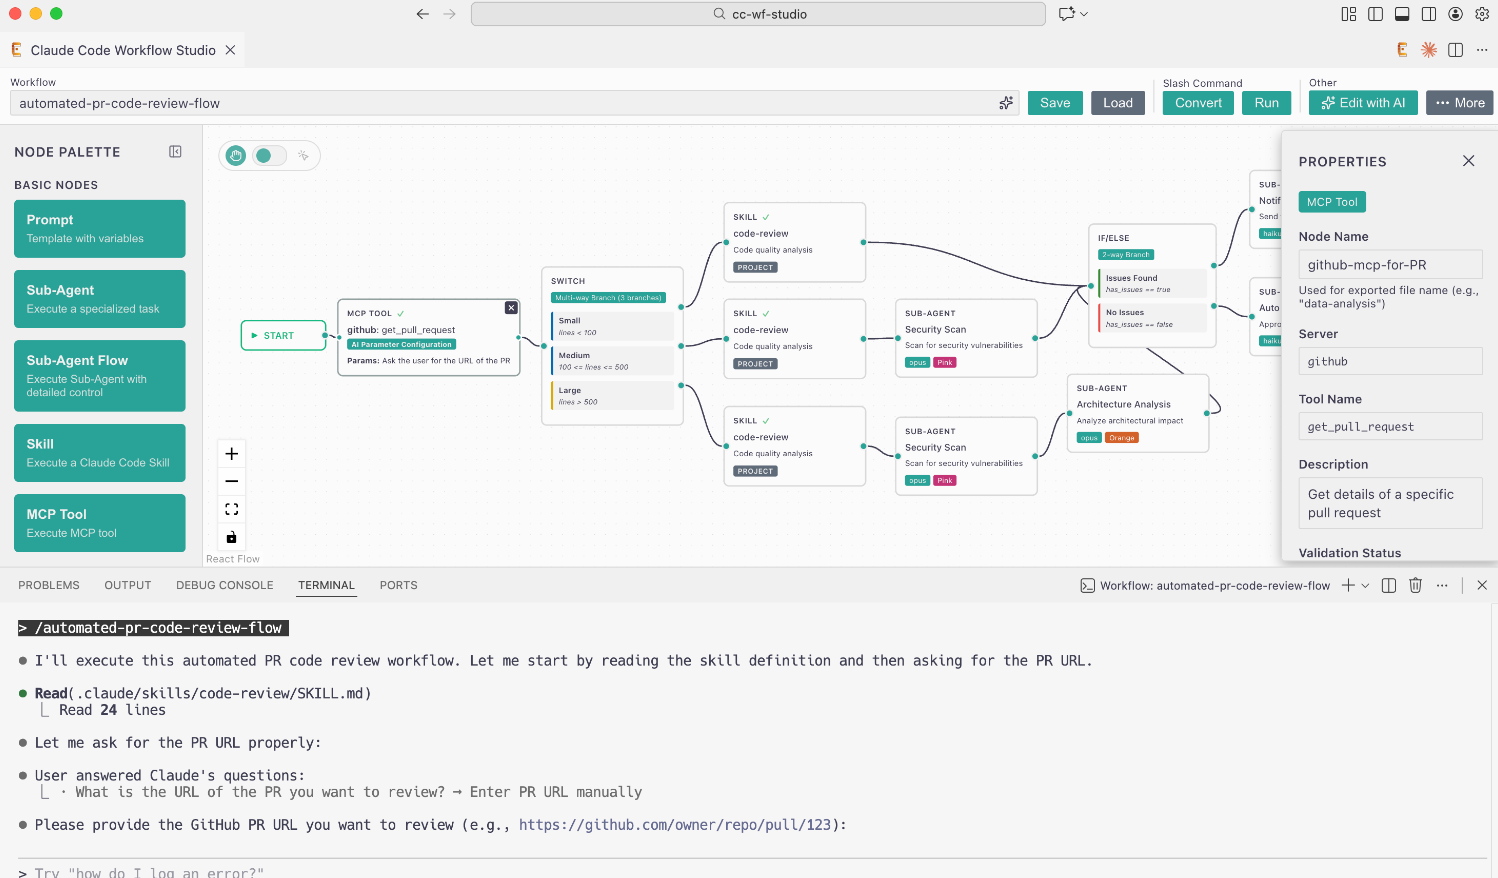The image size is (1498, 878).
Task: Select the pan hand tool on the canvas
Action: click(x=235, y=155)
